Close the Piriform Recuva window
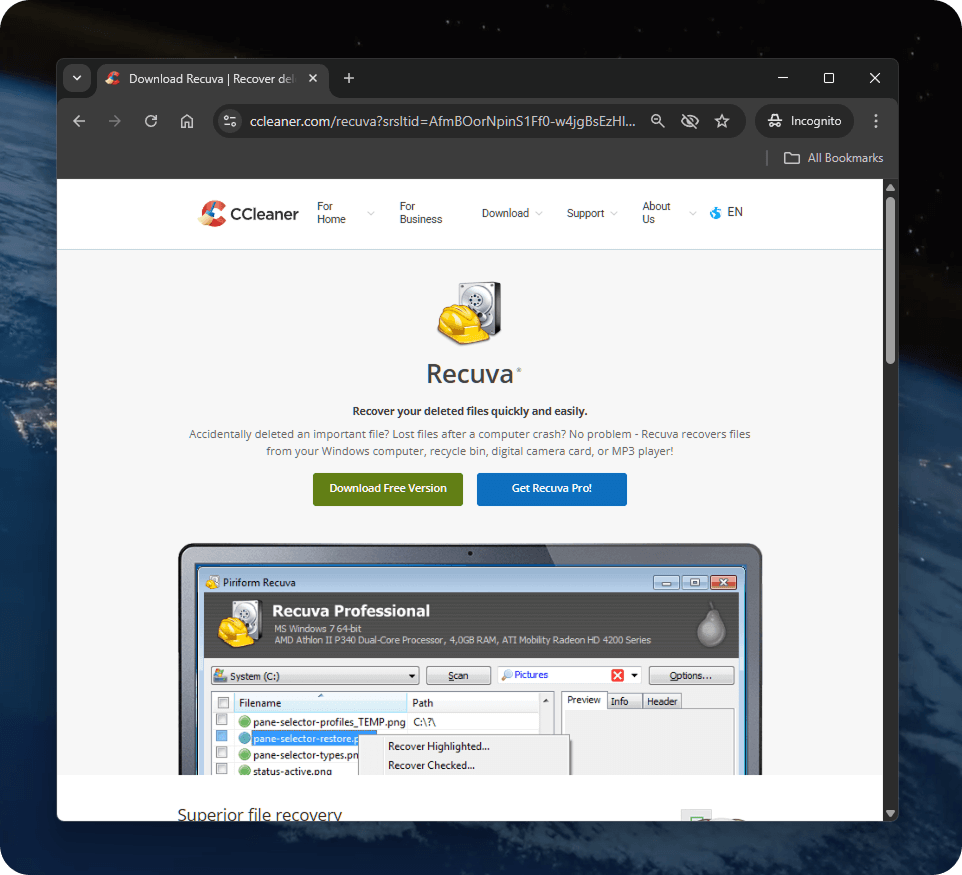 [x=723, y=582]
